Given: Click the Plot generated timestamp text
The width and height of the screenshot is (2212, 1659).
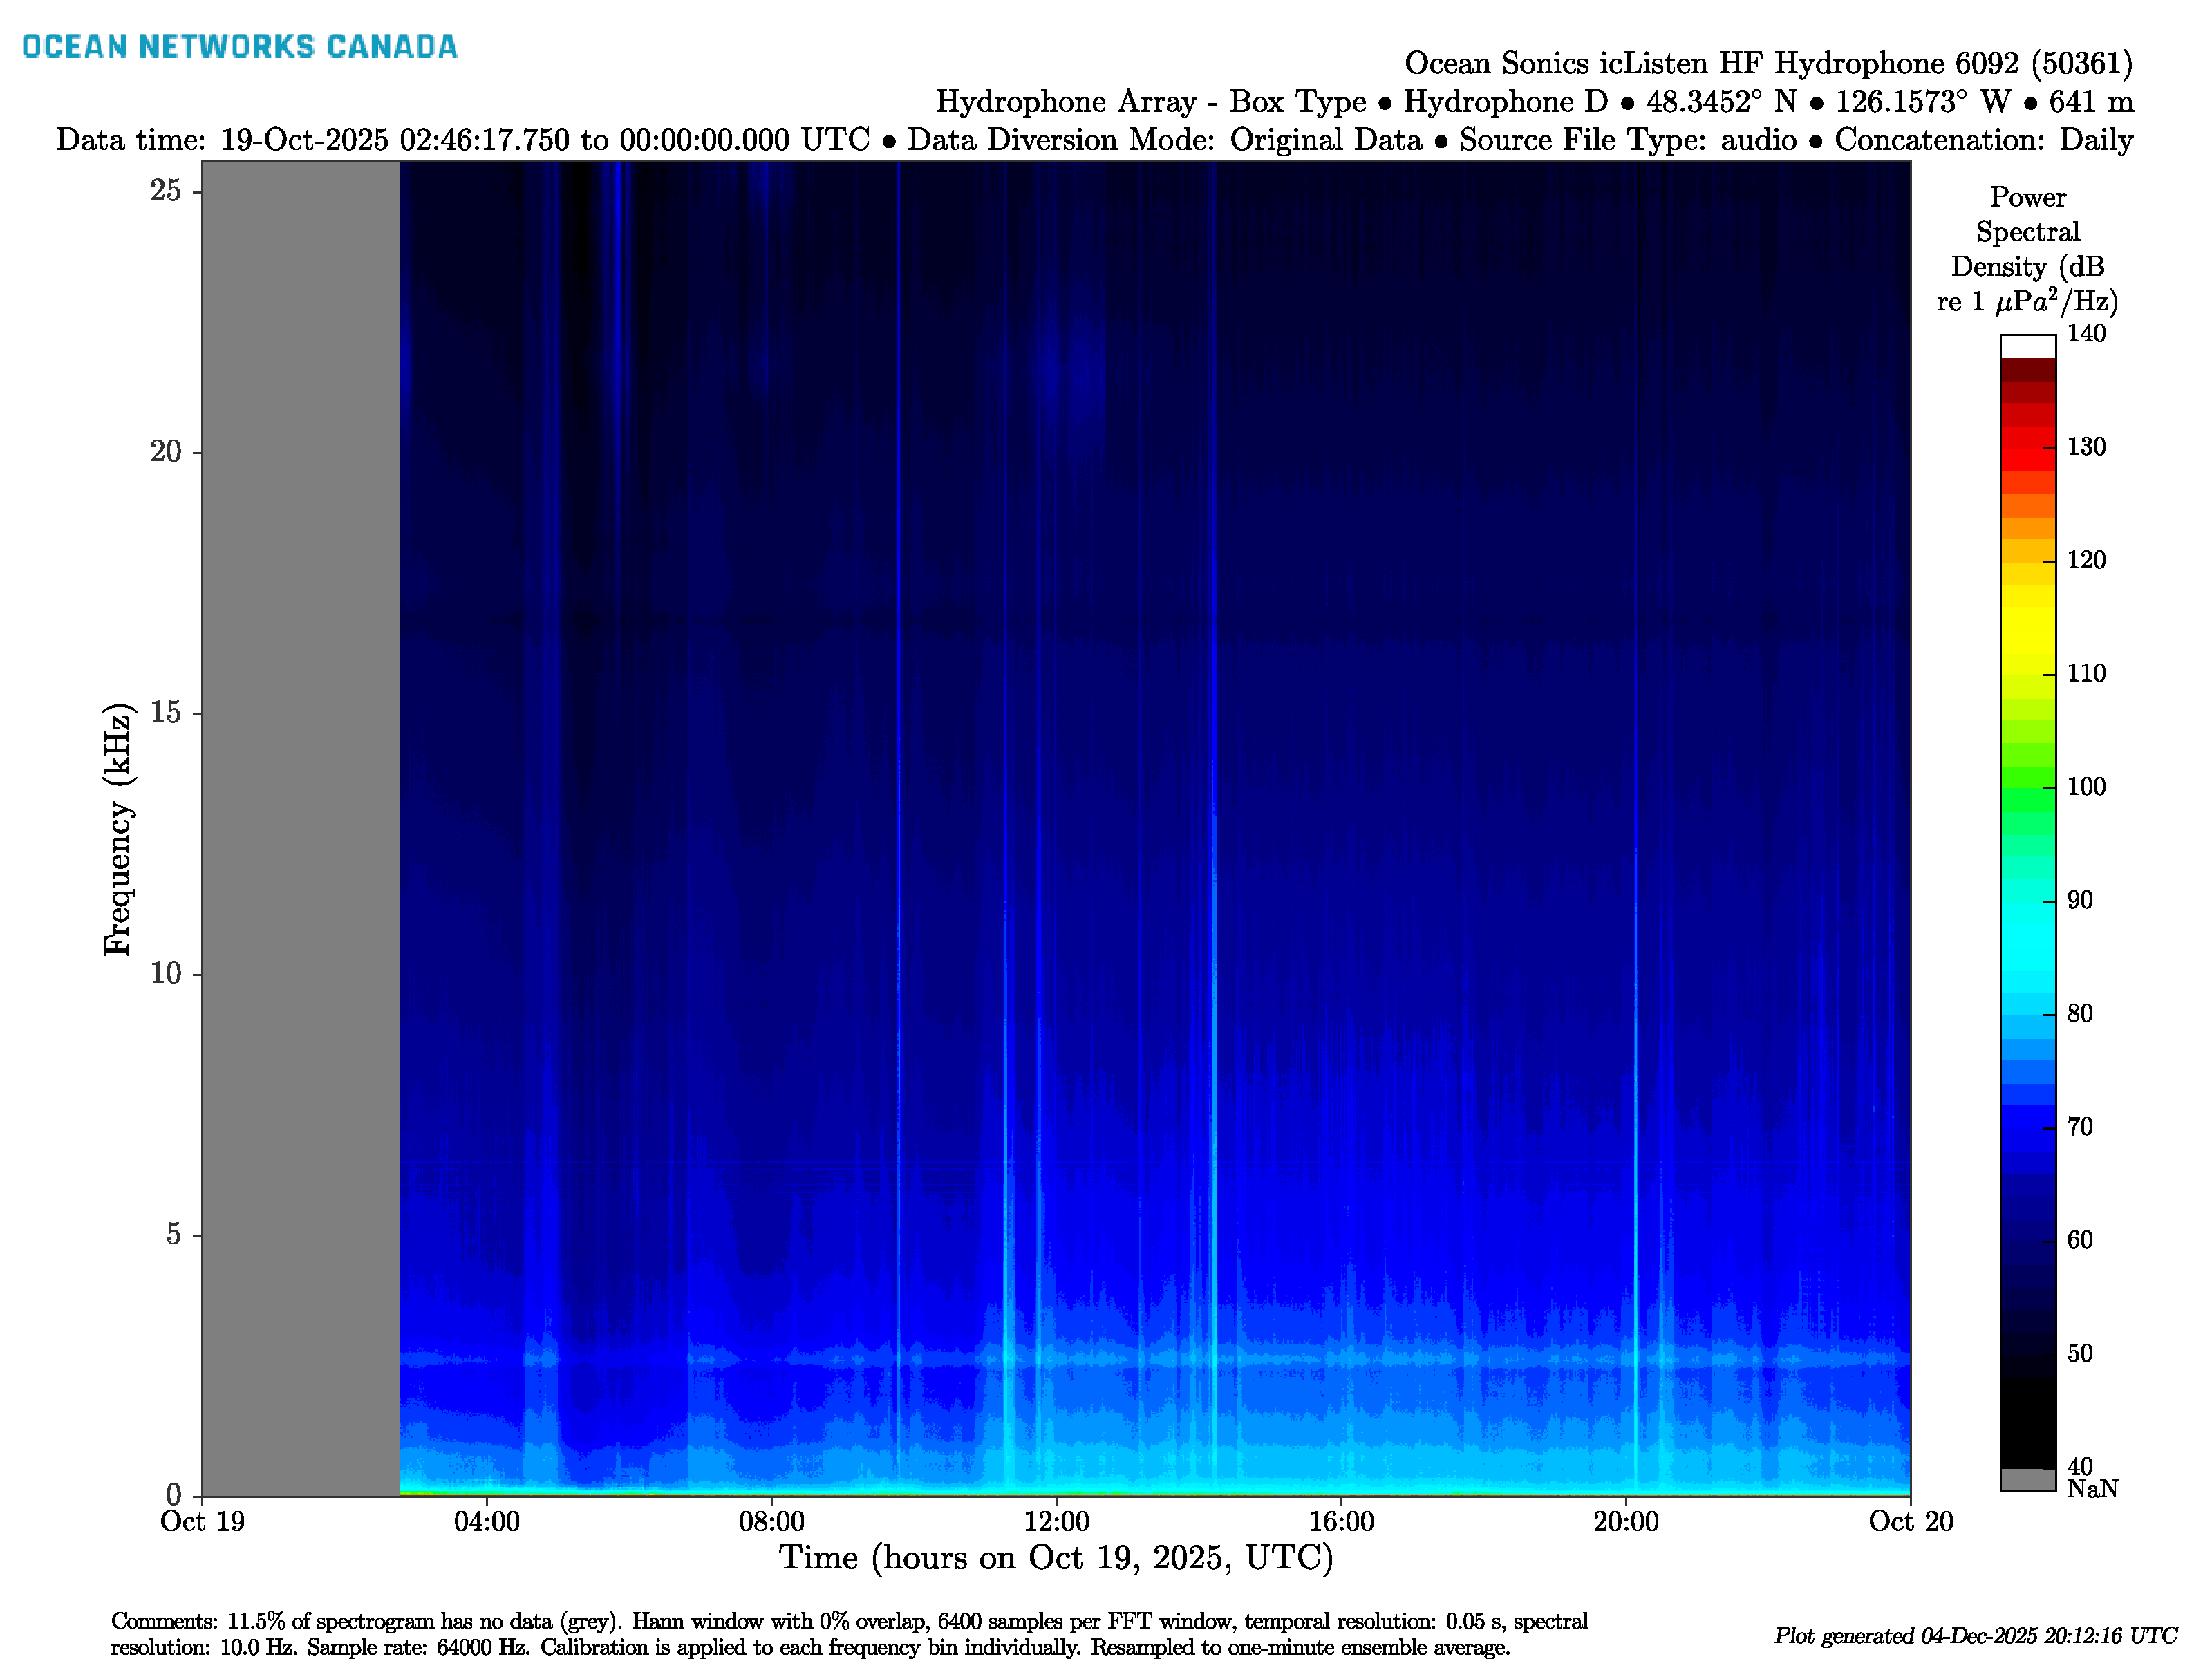Looking at the screenshot, I should 1975,1636.
